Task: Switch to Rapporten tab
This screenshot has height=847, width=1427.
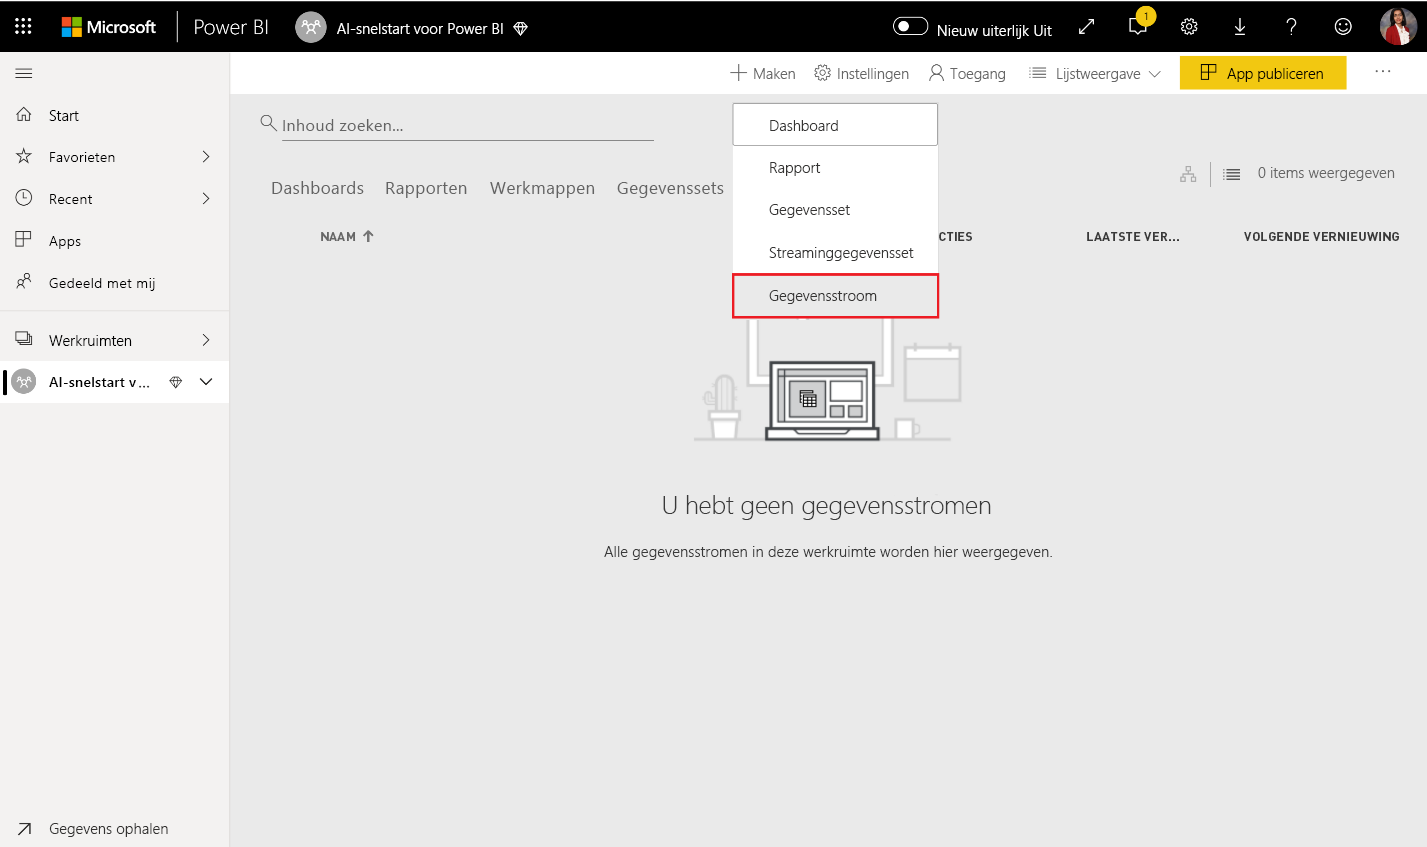Action: [x=426, y=188]
